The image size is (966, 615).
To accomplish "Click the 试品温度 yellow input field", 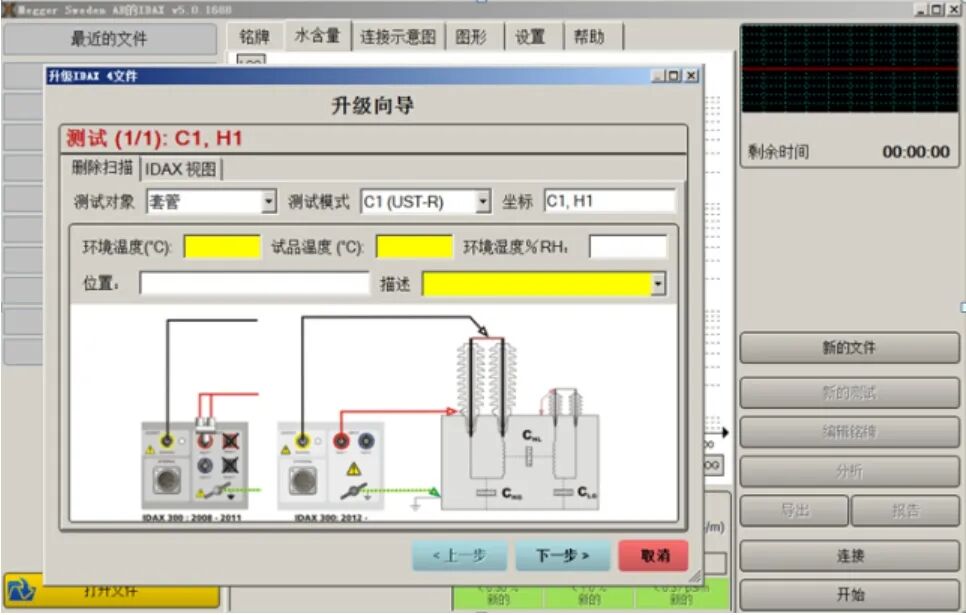I will [414, 247].
